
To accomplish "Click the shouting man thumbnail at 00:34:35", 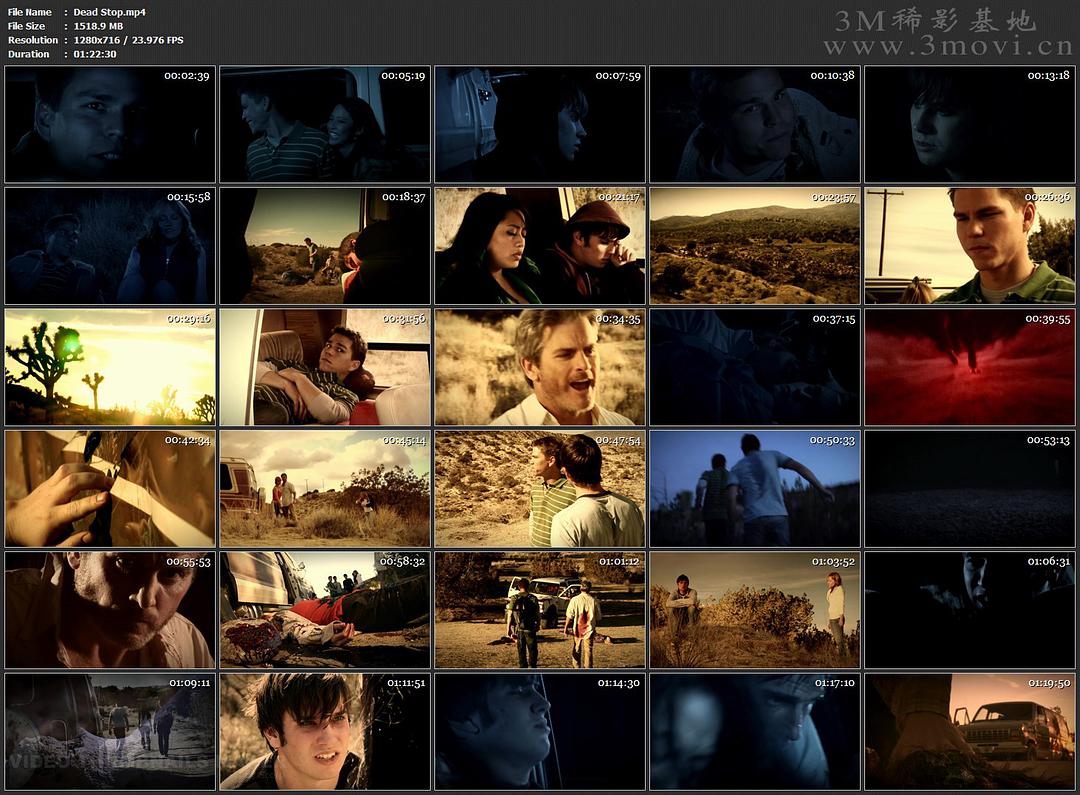I will tap(540, 367).
